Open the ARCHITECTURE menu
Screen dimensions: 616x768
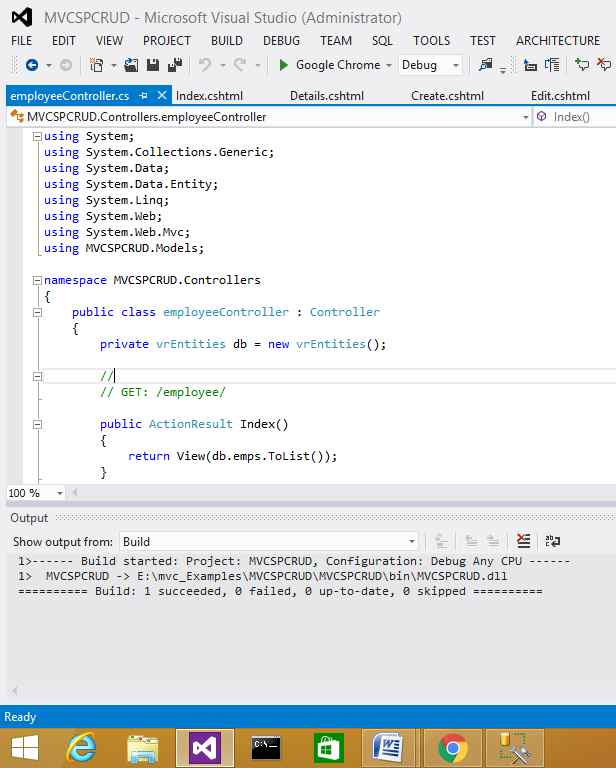coord(558,41)
